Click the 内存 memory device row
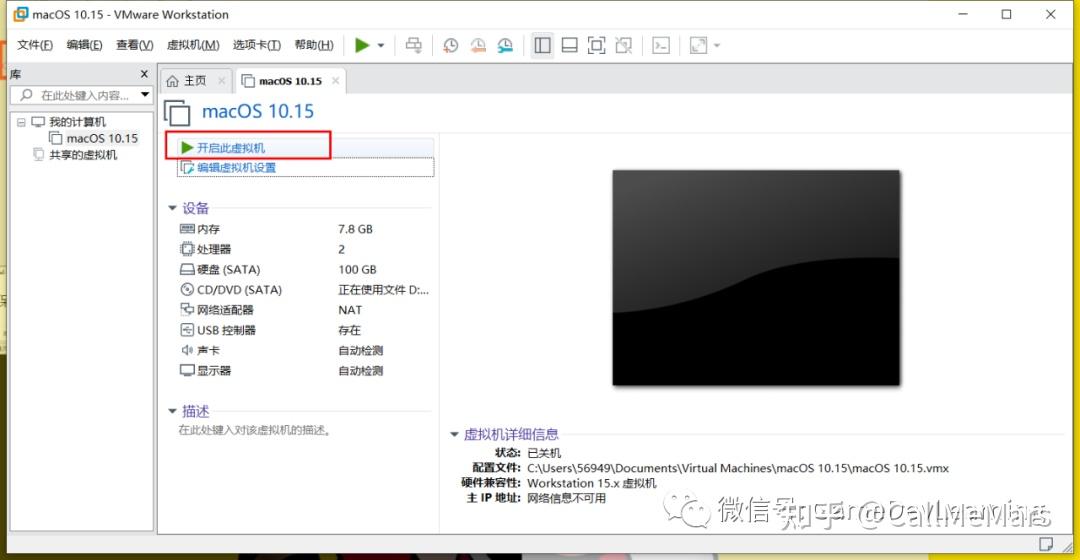 [x=304, y=229]
